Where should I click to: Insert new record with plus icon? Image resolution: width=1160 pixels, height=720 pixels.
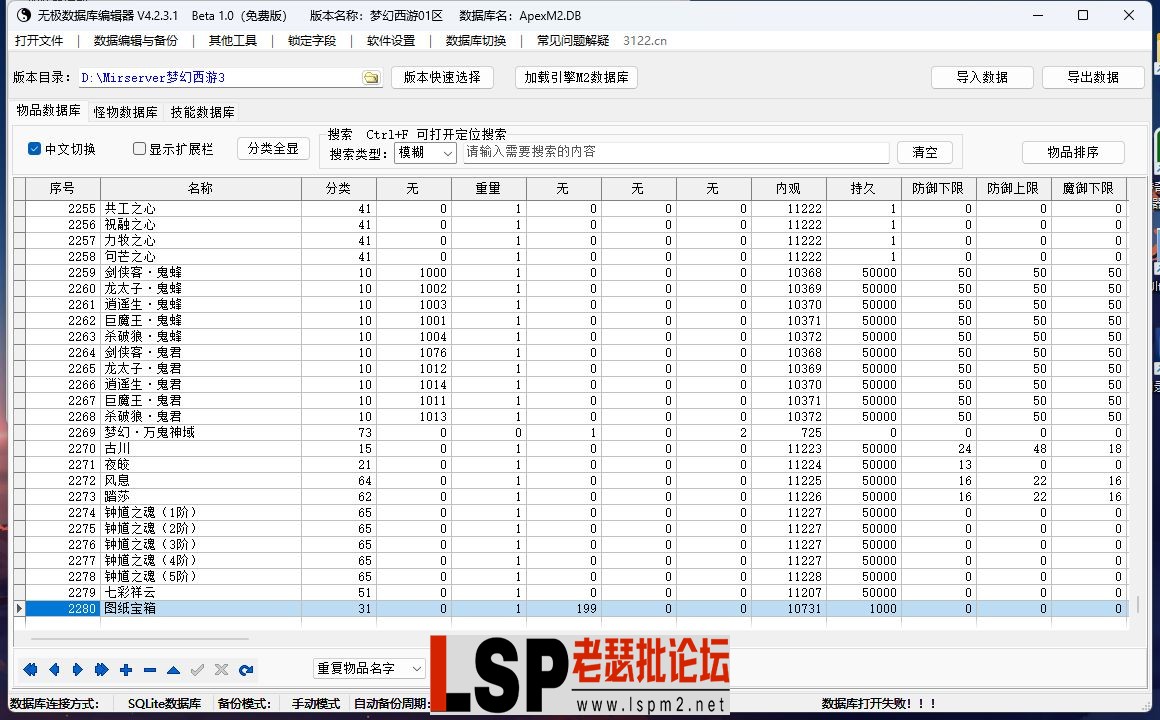(x=126, y=670)
